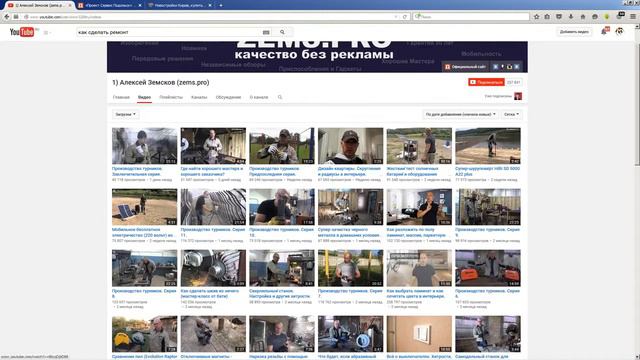Open video link Как выбрать ламинат
640x360 pixels.
pyautogui.click(x=416, y=293)
